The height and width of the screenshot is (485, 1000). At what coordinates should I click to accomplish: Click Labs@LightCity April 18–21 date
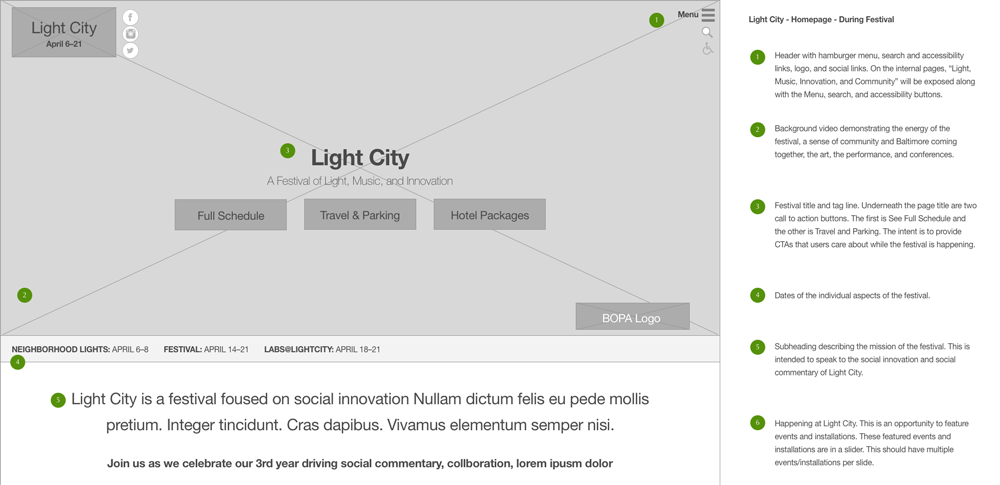[322, 349]
